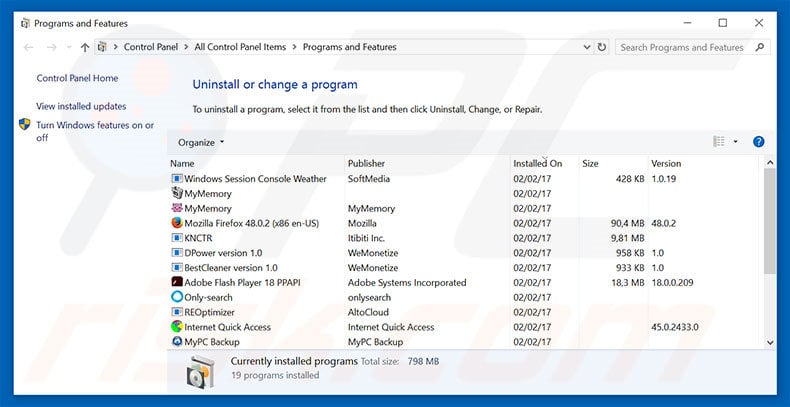
Task: Click the SoftMedia publisher cell
Action: (x=369, y=179)
